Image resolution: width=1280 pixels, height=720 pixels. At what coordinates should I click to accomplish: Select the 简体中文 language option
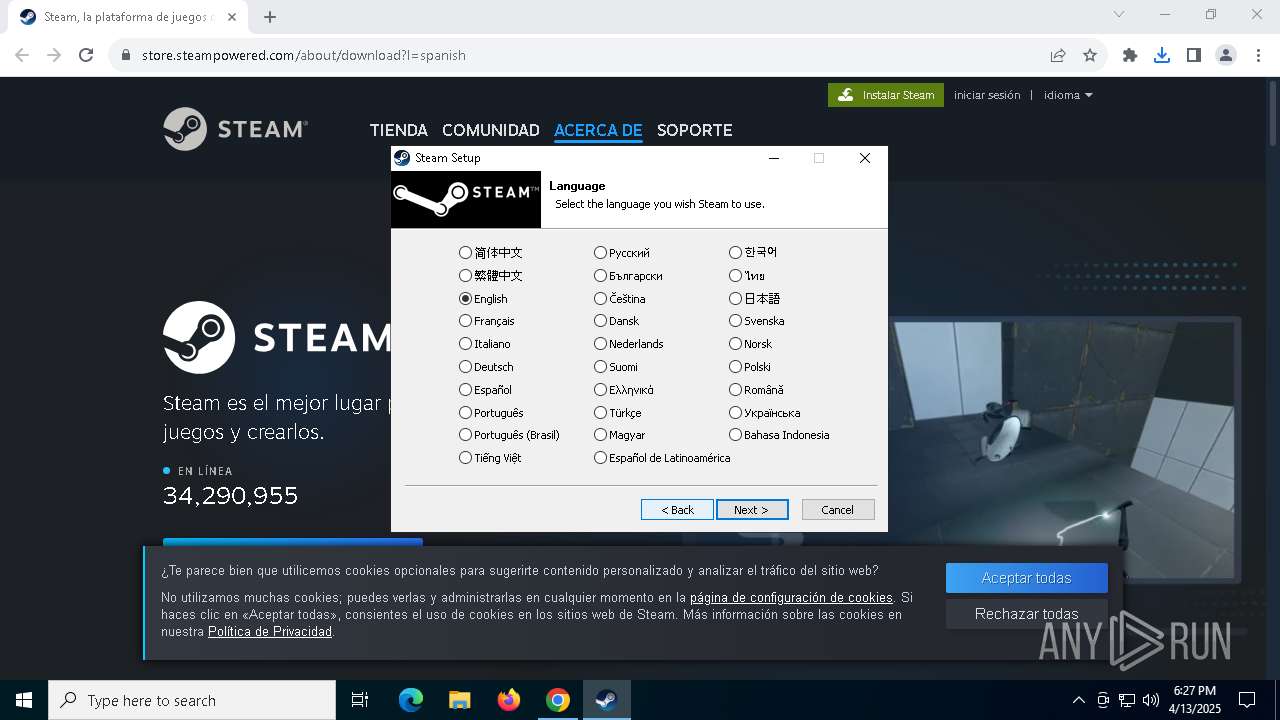[491, 253]
